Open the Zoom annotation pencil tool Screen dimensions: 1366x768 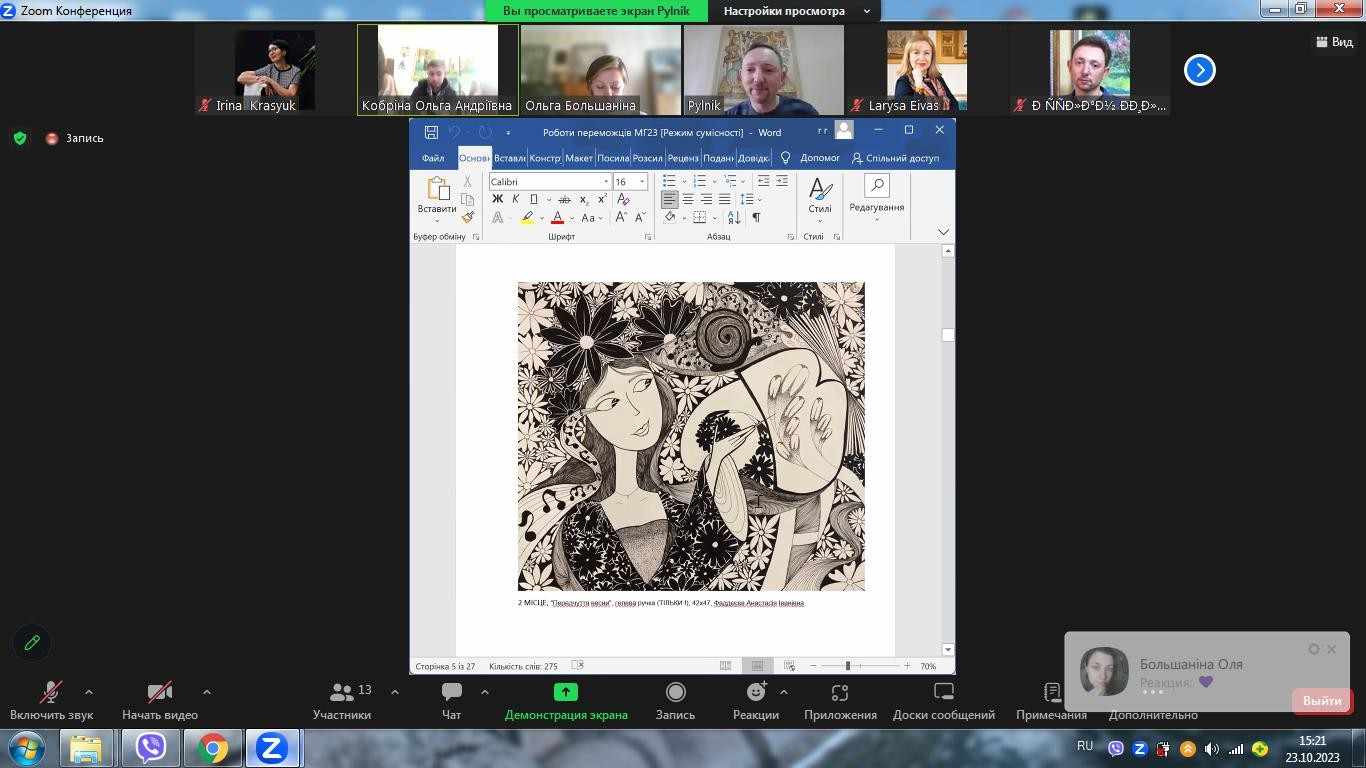click(32, 643)
